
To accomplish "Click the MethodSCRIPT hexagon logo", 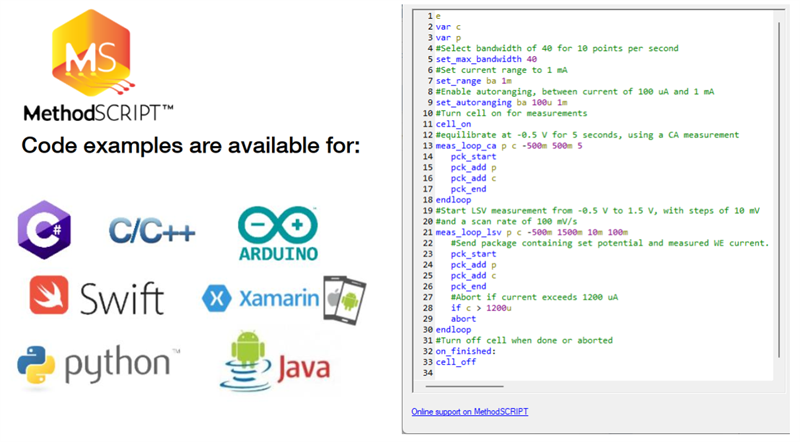I will (91, 53).
